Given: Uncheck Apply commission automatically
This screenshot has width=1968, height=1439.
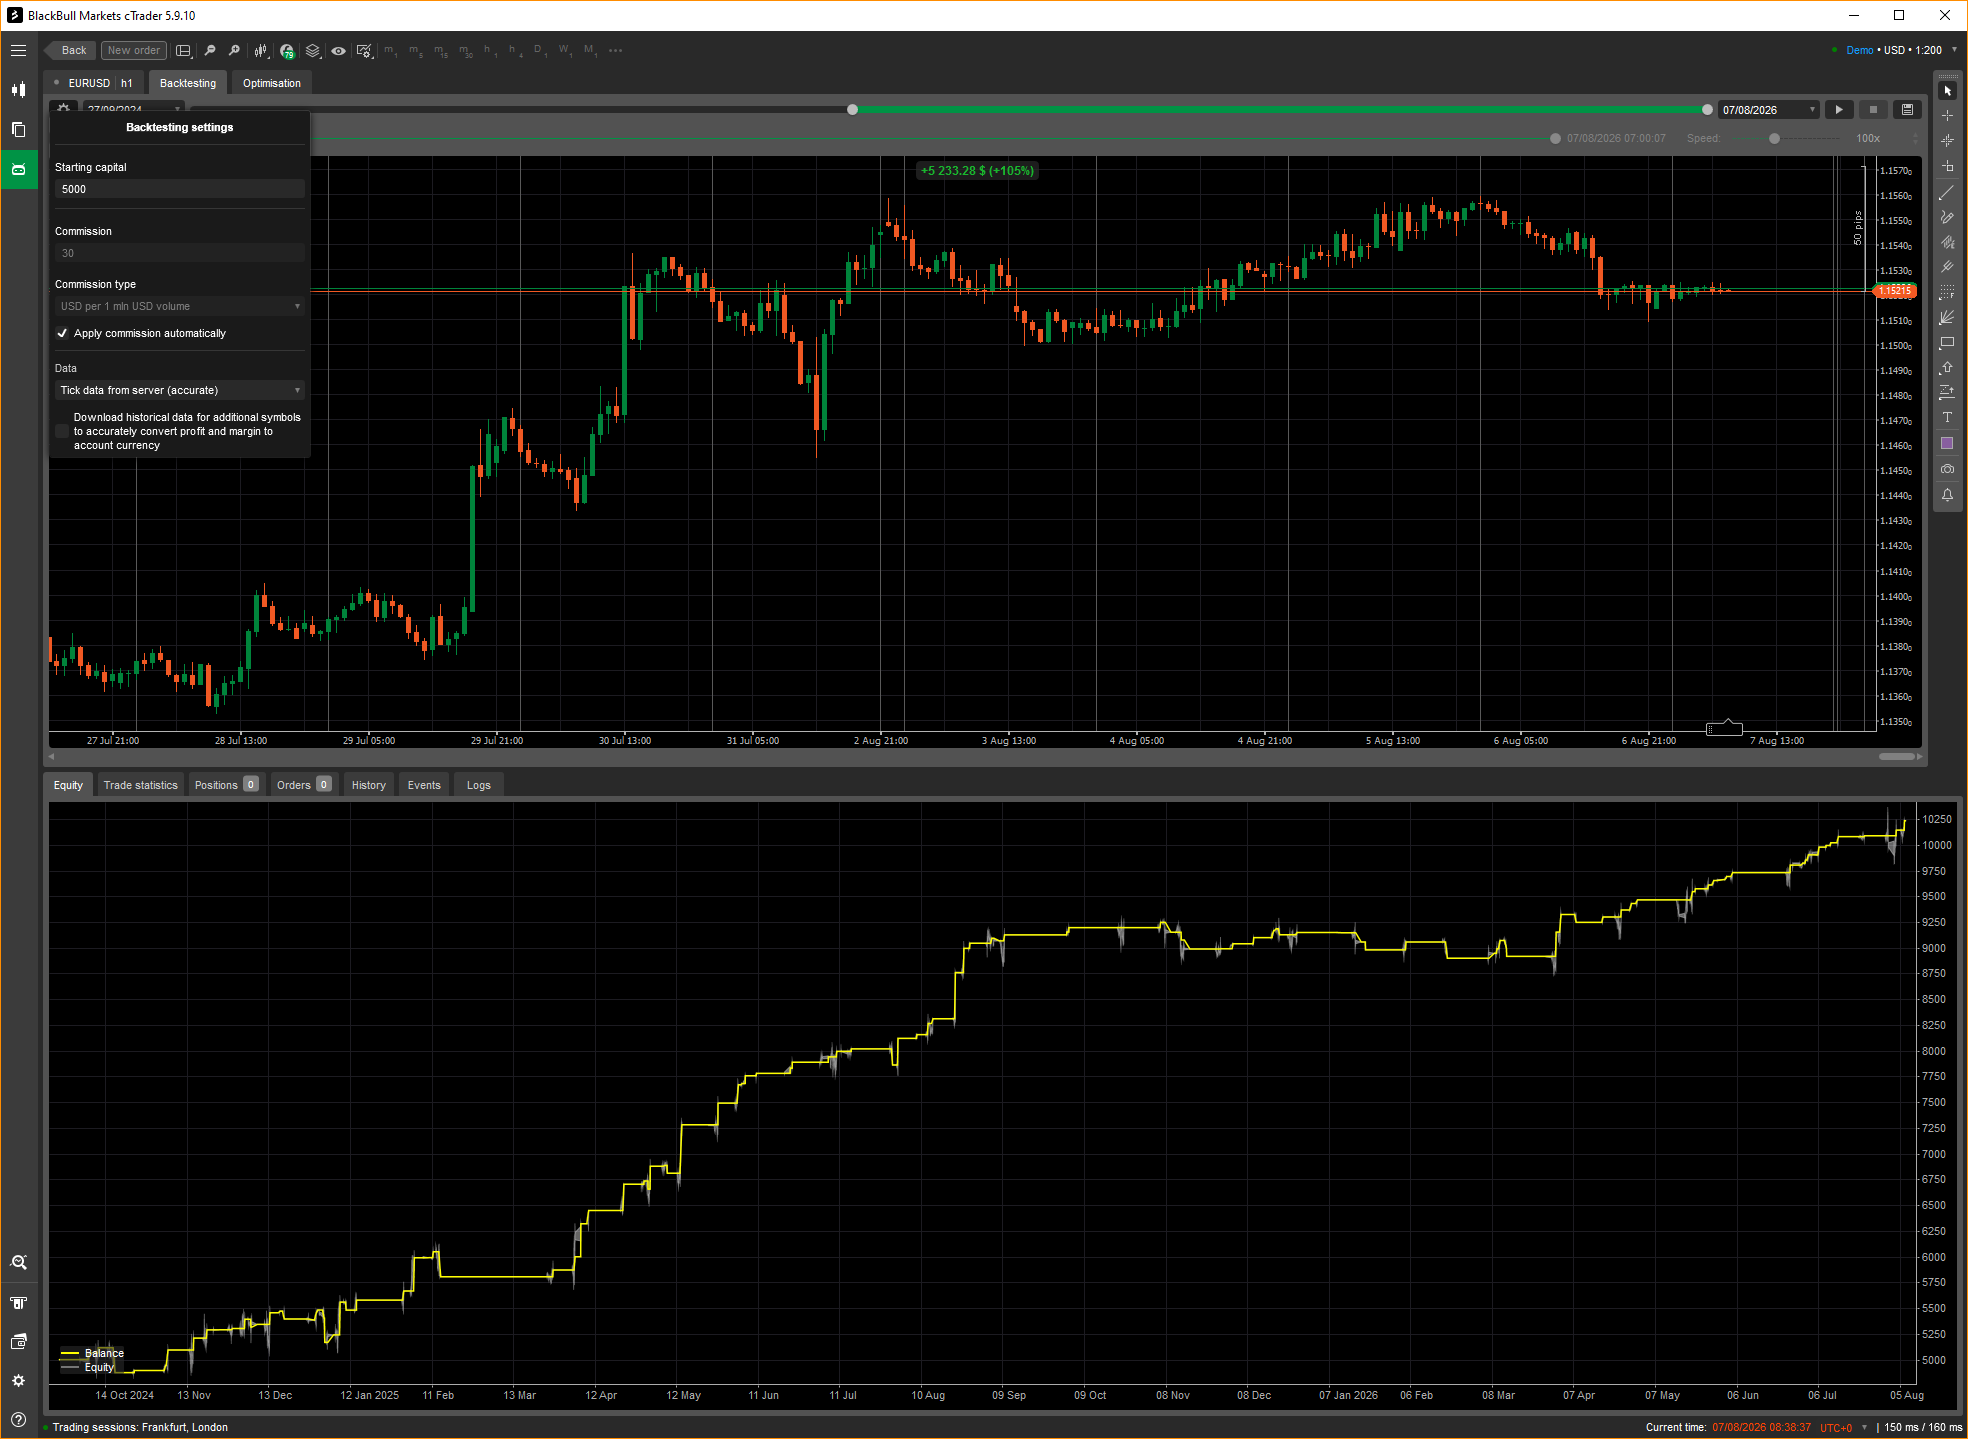Looking at the screenshot, I should [62, 333].
